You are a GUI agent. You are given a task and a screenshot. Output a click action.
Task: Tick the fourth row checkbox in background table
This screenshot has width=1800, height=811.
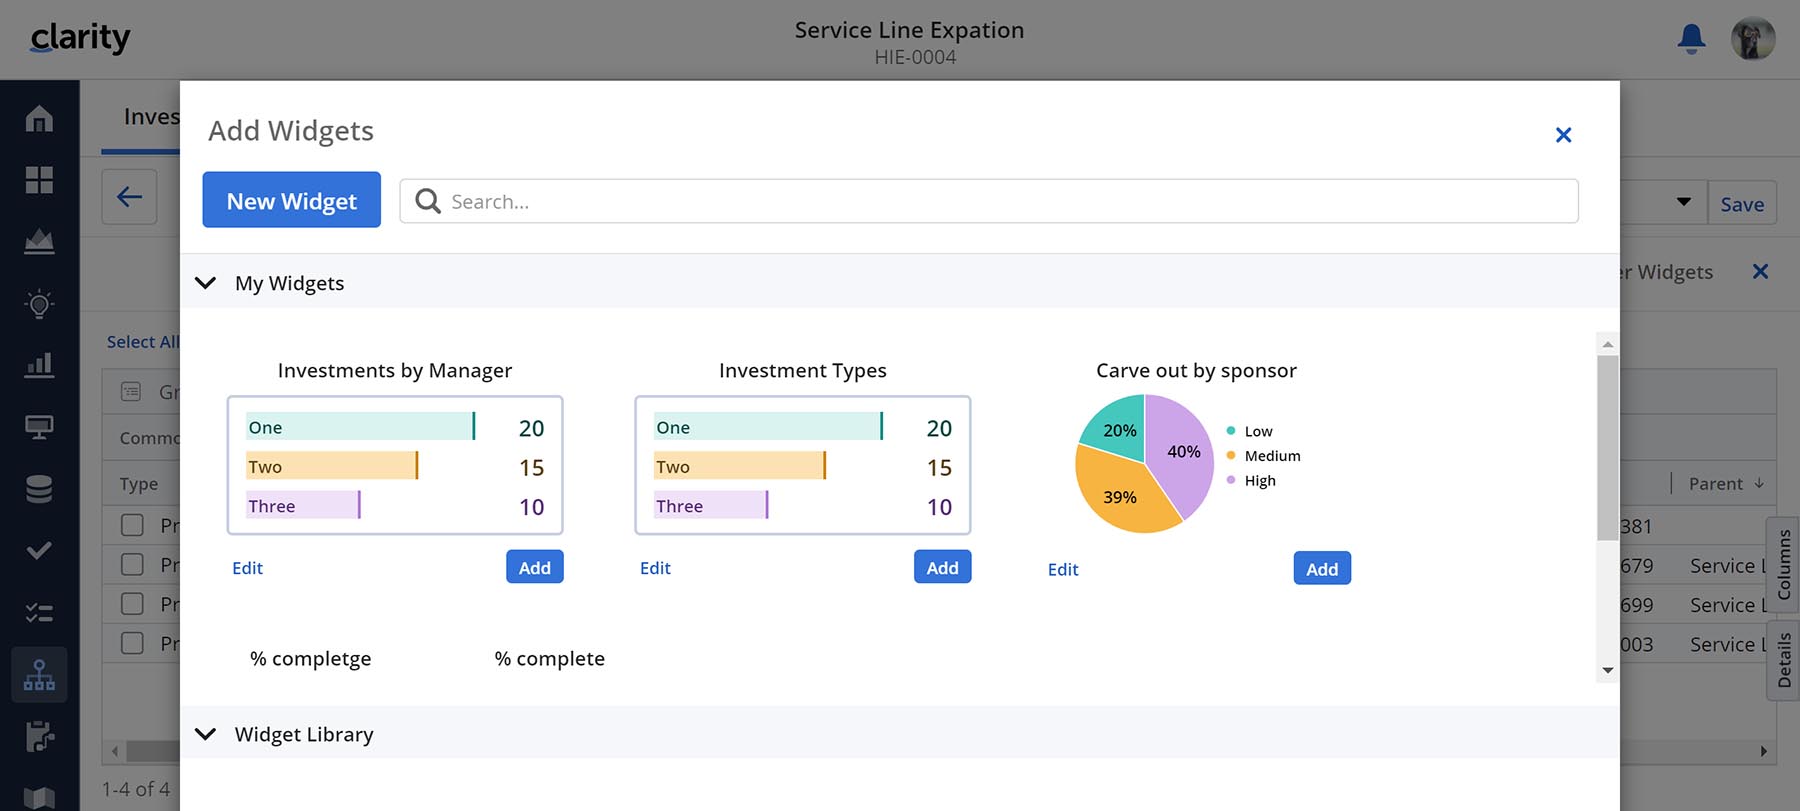pyautogui.click(x=132, y=643)
